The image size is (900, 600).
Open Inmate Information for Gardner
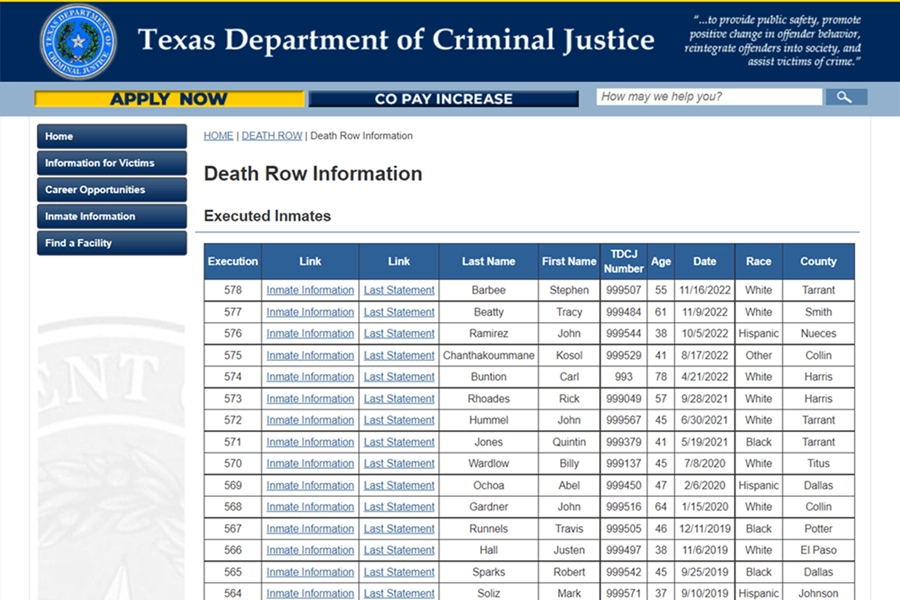click(x=310, y=507)
